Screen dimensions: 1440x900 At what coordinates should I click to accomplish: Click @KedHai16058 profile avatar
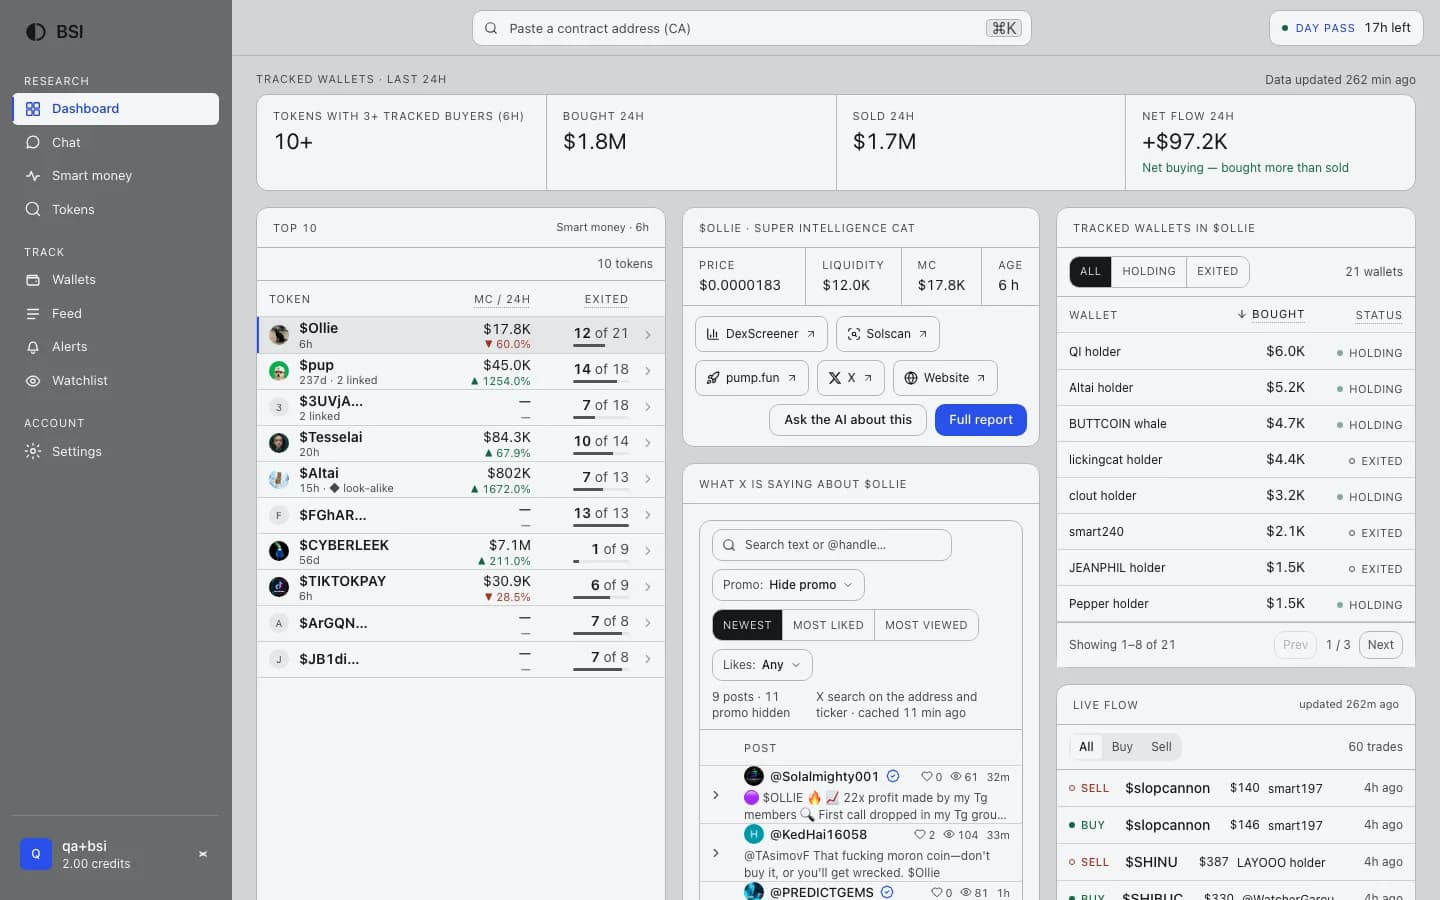tap(754, 834)
